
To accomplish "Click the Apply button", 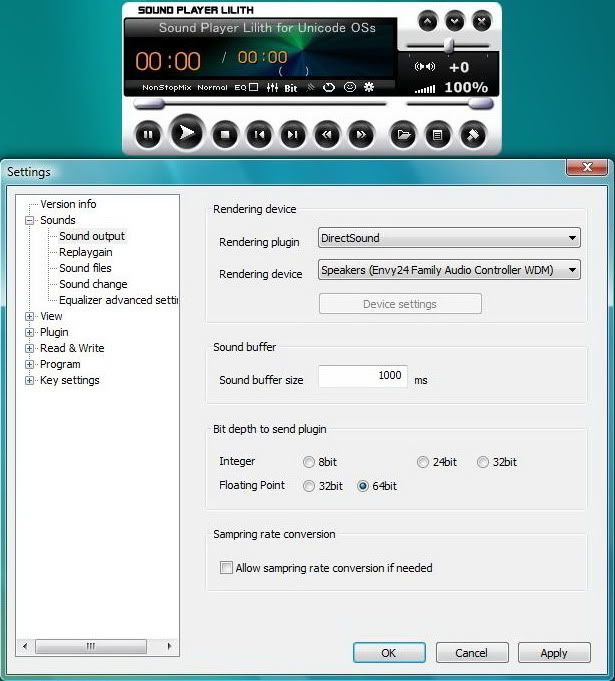I will point(553,653).
